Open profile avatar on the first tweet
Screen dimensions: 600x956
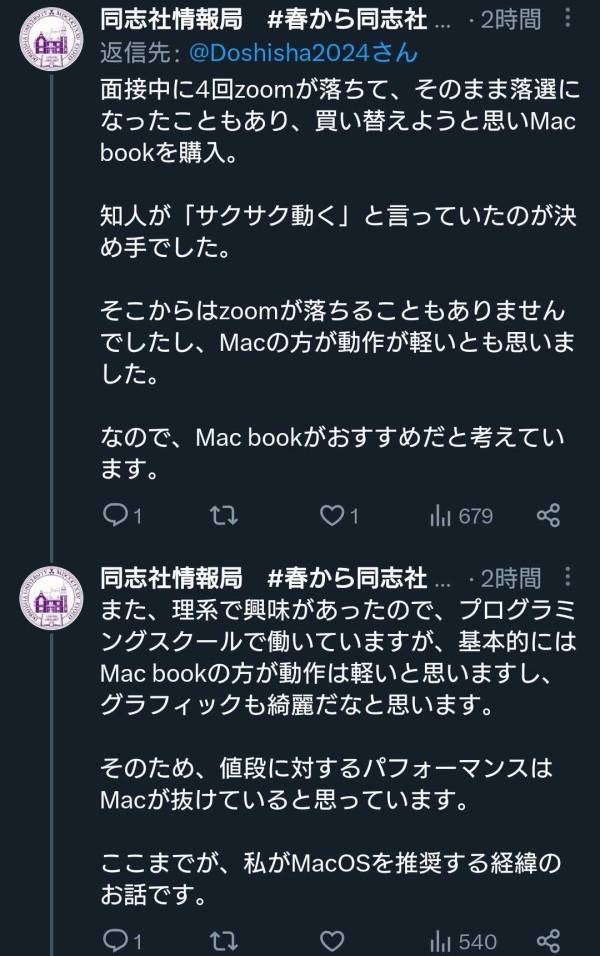coord(49,49)
